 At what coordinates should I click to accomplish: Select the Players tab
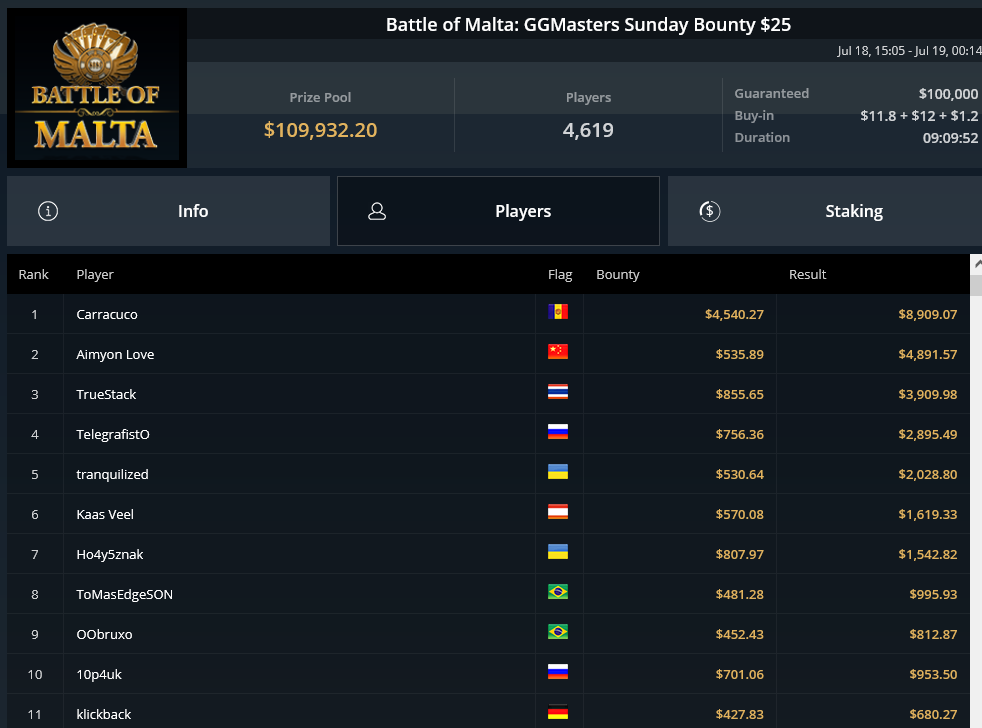[499, 211]
